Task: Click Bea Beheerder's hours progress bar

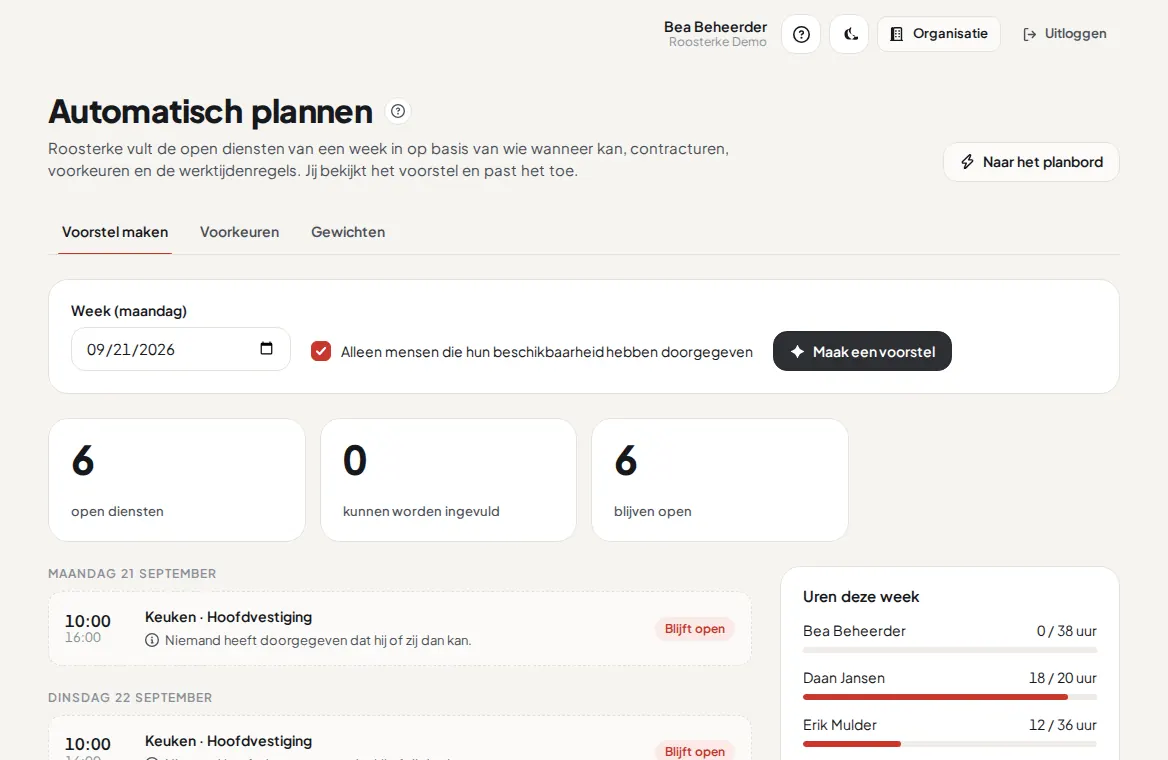Action: tap(950, 650)
